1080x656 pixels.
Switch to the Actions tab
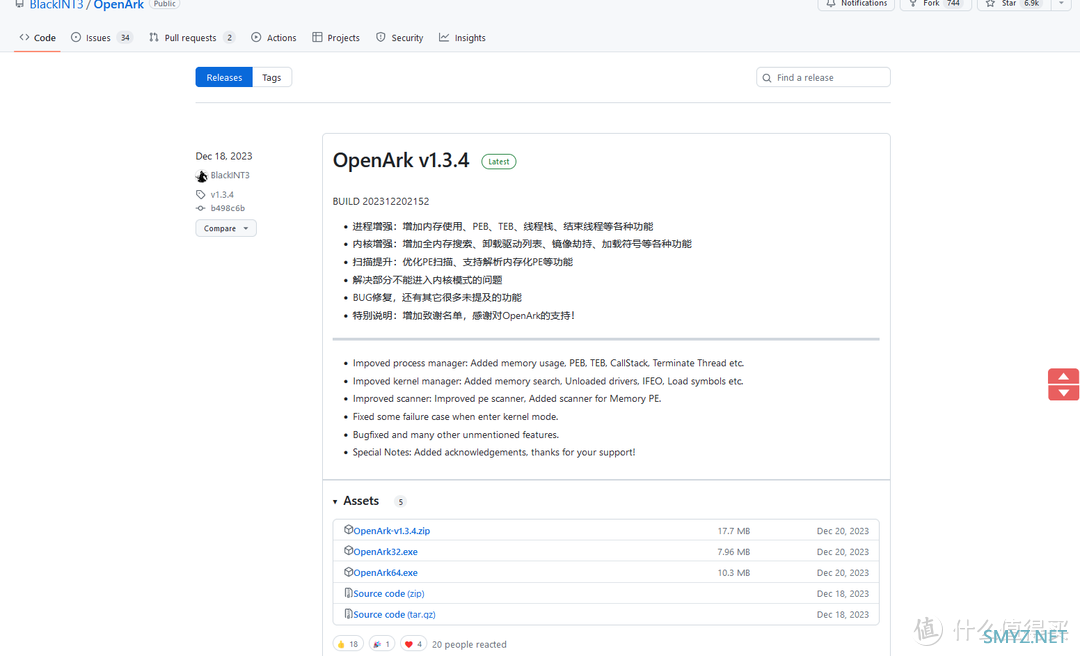coord(273,38)
